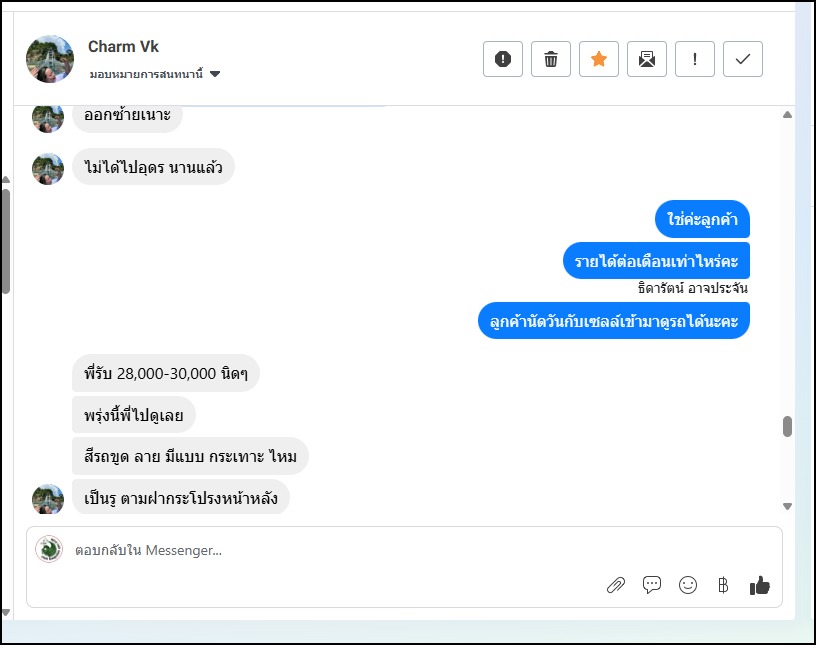Screen dimensions: 816x645
Task: Click avatar next to 'เป็นรู ตามฝากระโปรงหน้าหลัง'
Action: pos(48,499)
